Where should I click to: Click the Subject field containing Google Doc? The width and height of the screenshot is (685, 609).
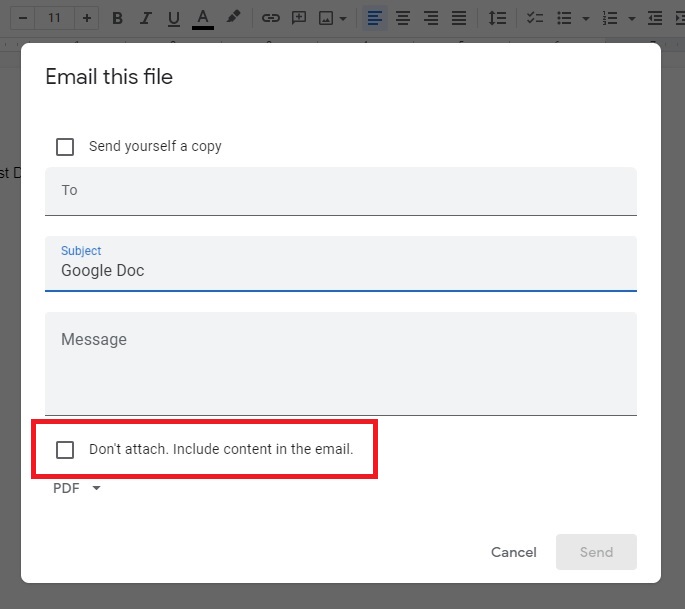pyautogui.click(x=341, y=263)
